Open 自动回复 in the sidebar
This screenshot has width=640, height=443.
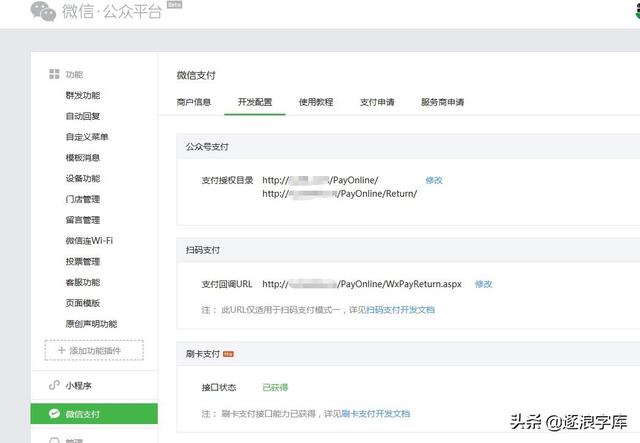(83, 116)
